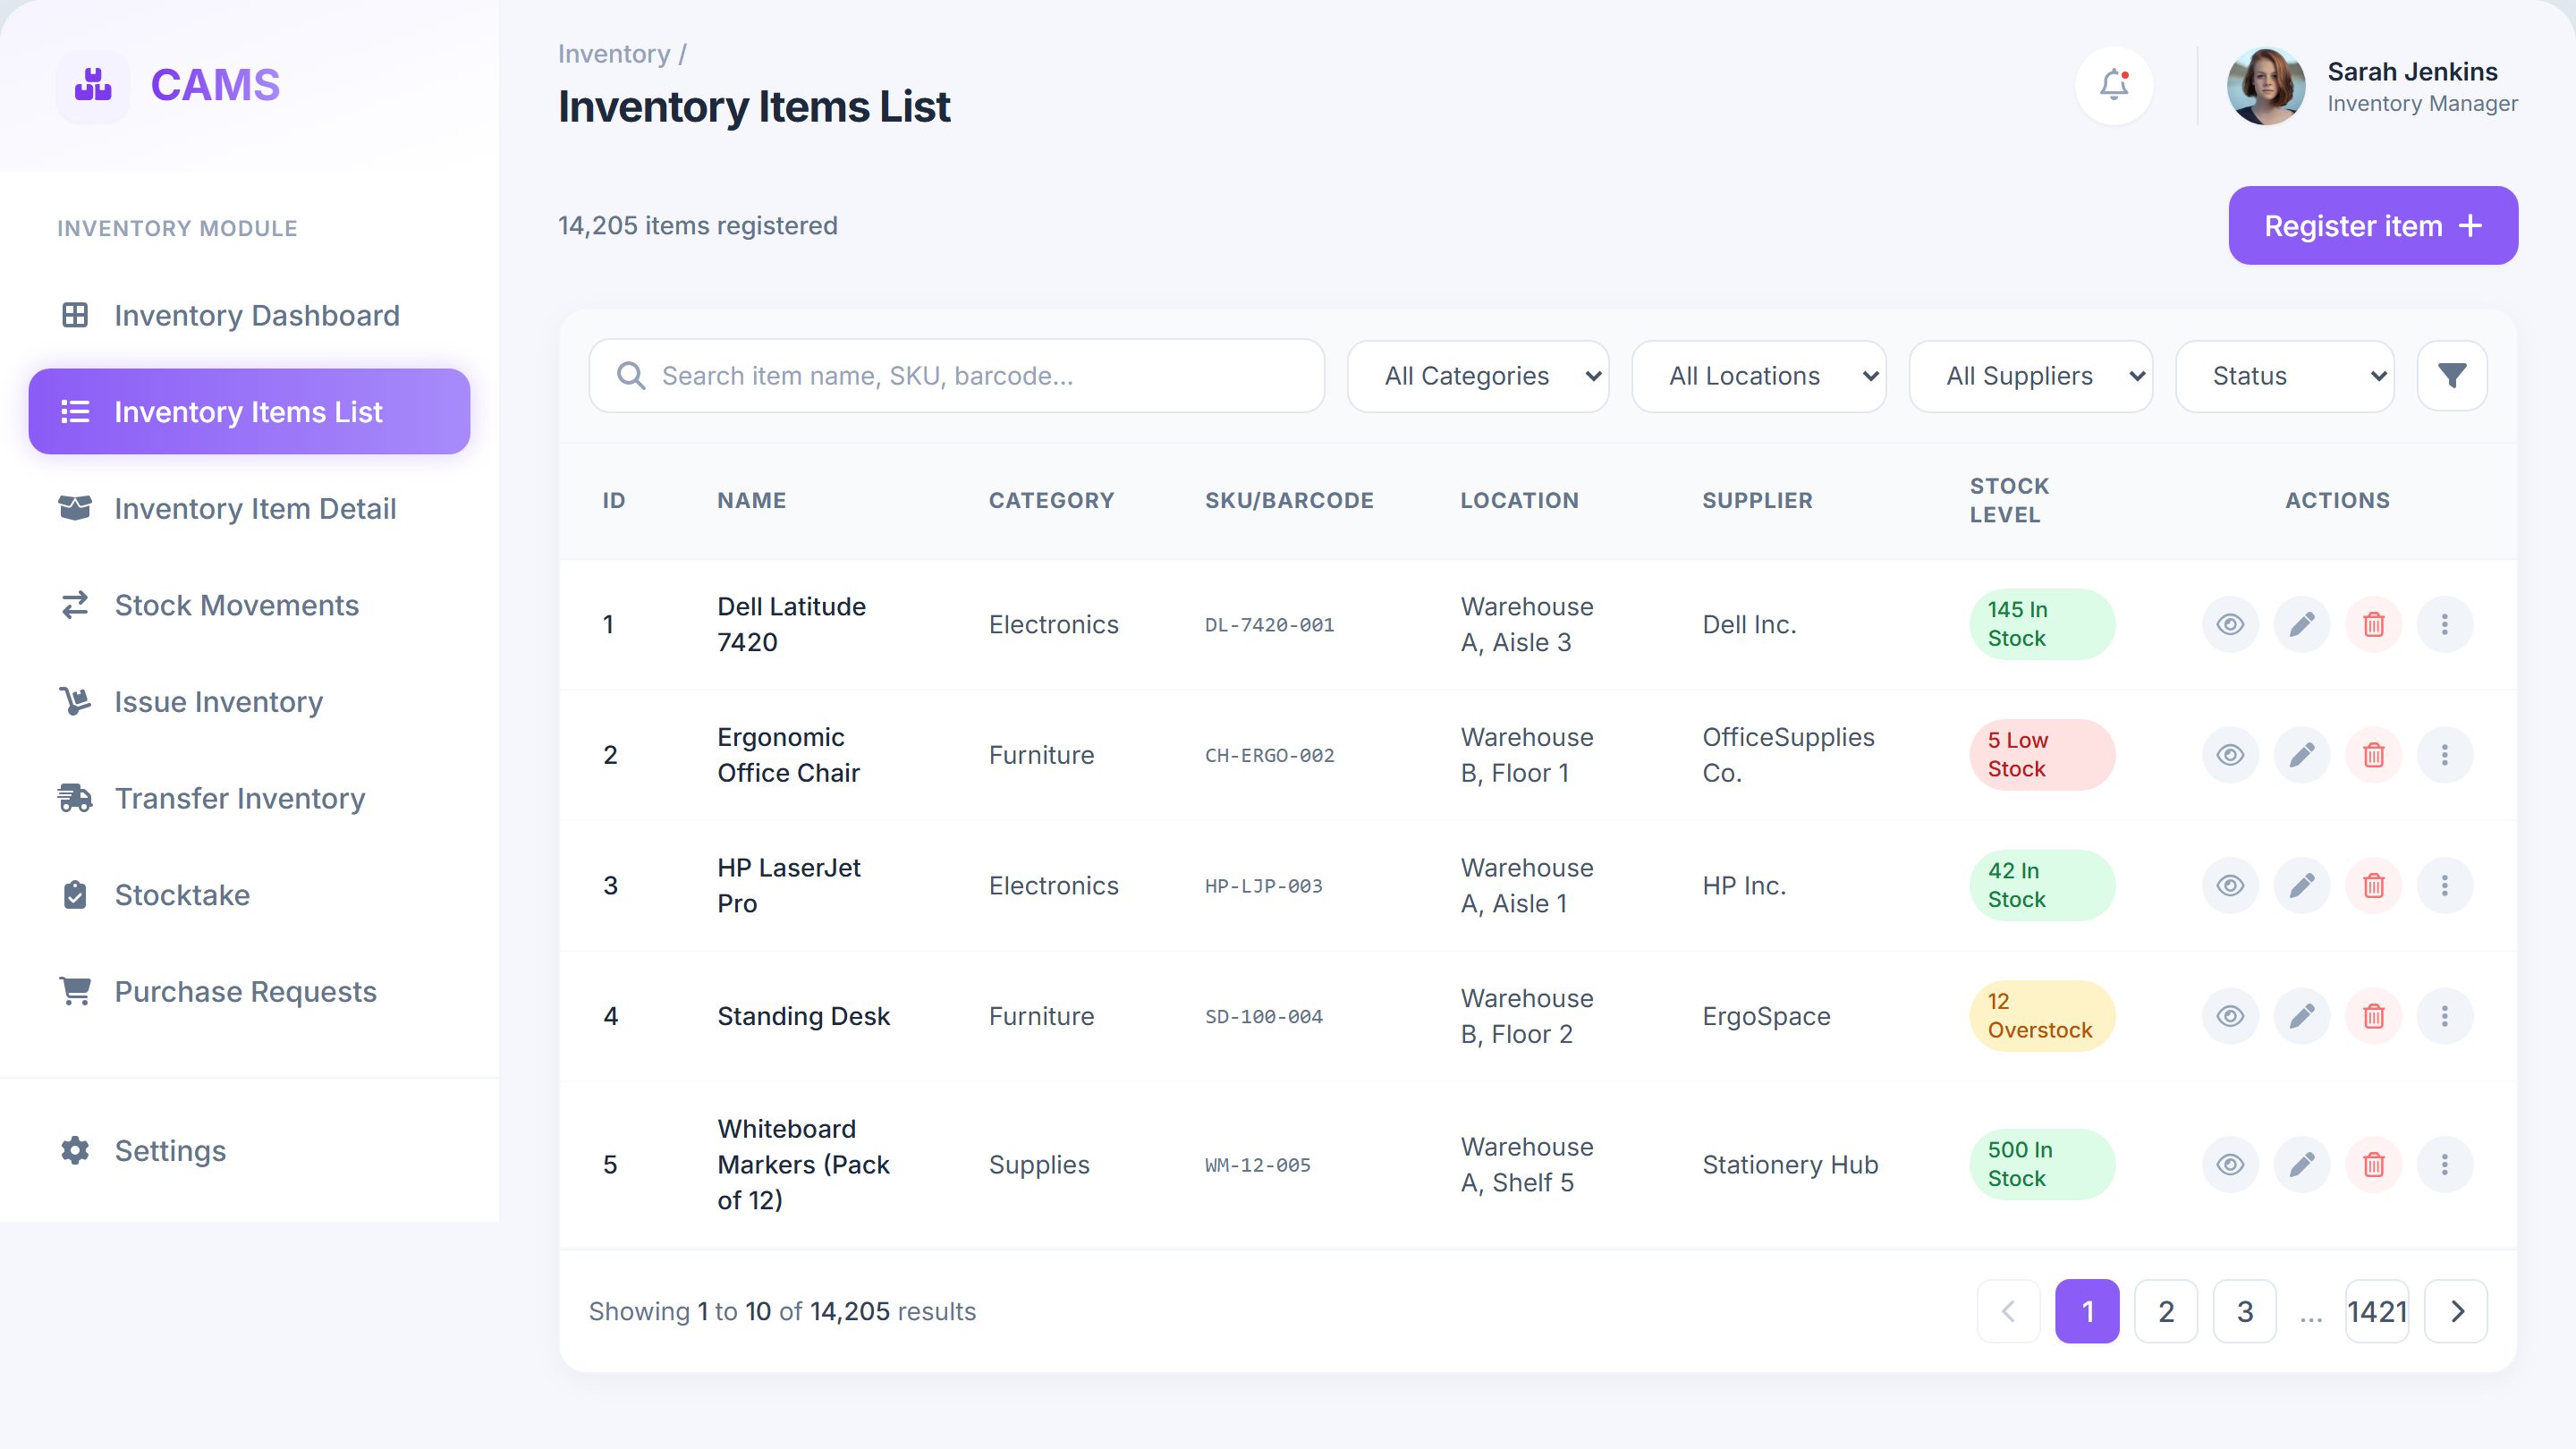Screen dimensions: 2576x1449
Task: Open more actions for Dell Latitude 7420
Action: click(2445, 625)
